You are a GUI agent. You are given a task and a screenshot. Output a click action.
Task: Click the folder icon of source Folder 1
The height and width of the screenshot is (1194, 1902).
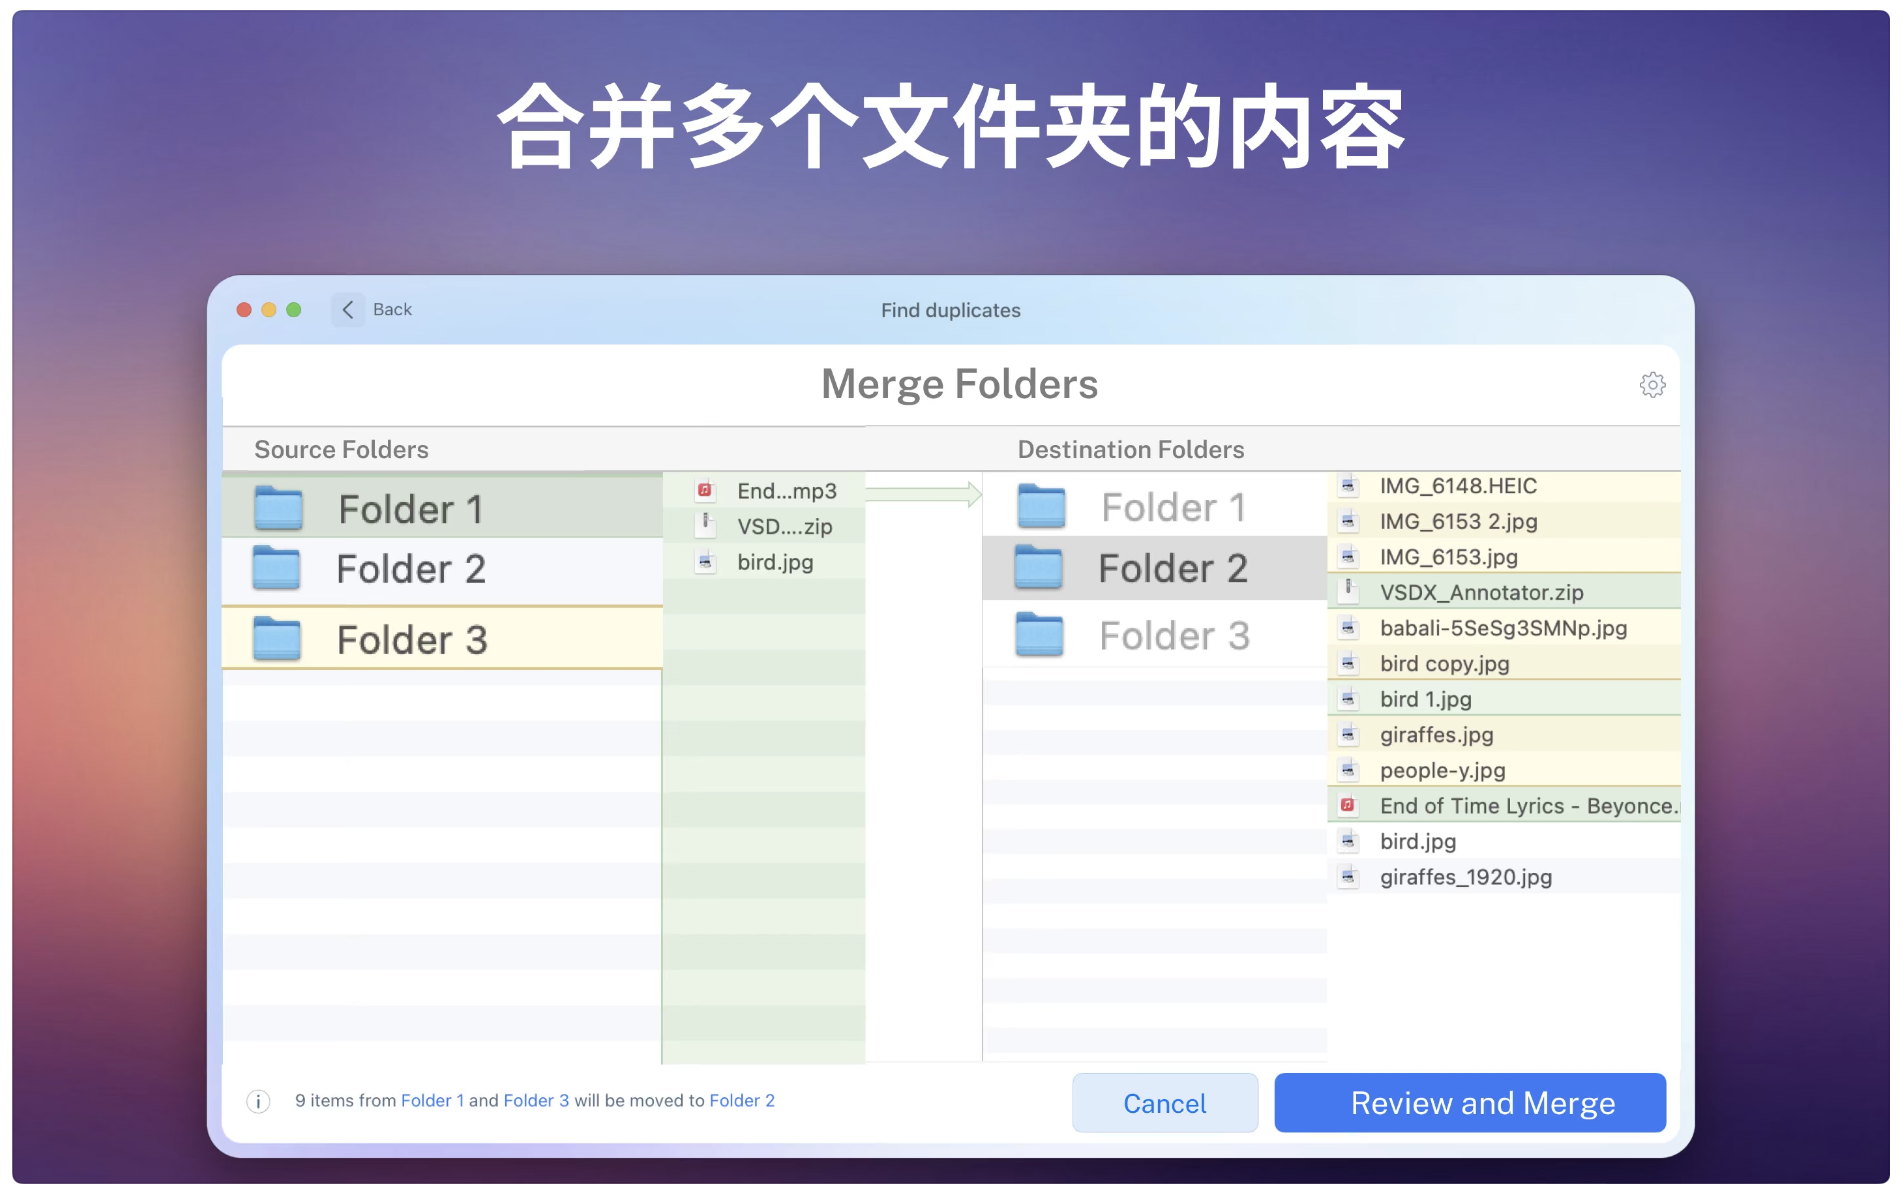279,508
